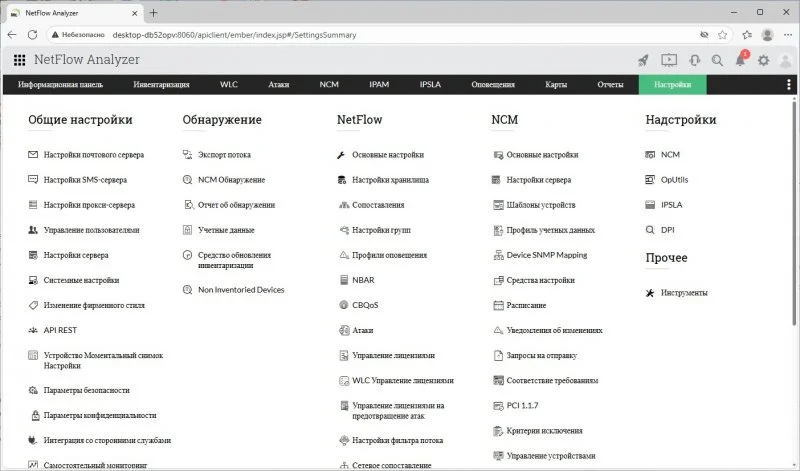Viewport: 800px width, 471px height.
Task: Click the user management people icon
Action: [33, 230]
